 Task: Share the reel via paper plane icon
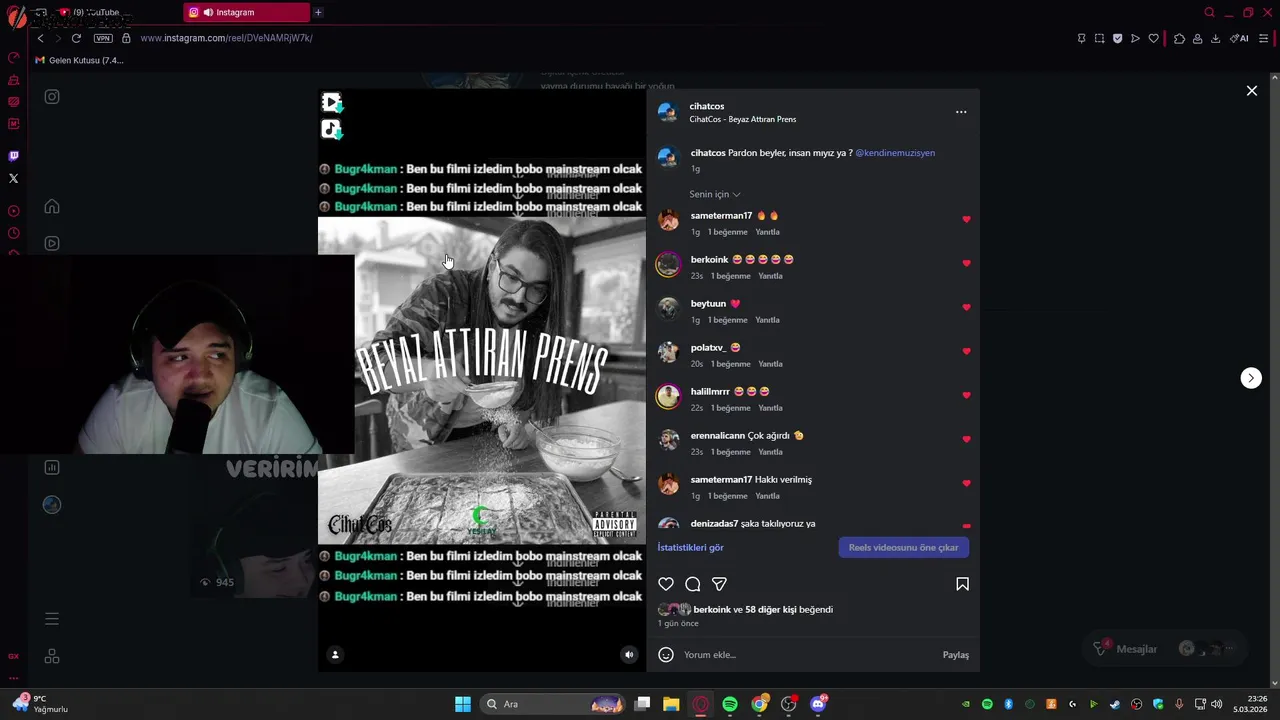[x=719, y=584]
